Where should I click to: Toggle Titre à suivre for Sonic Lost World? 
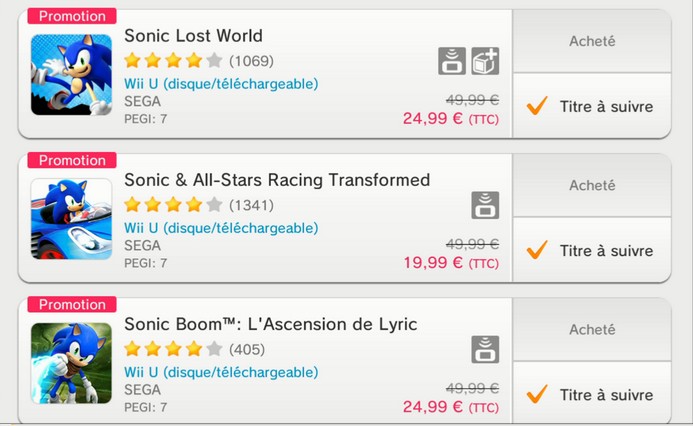point(592,106)
